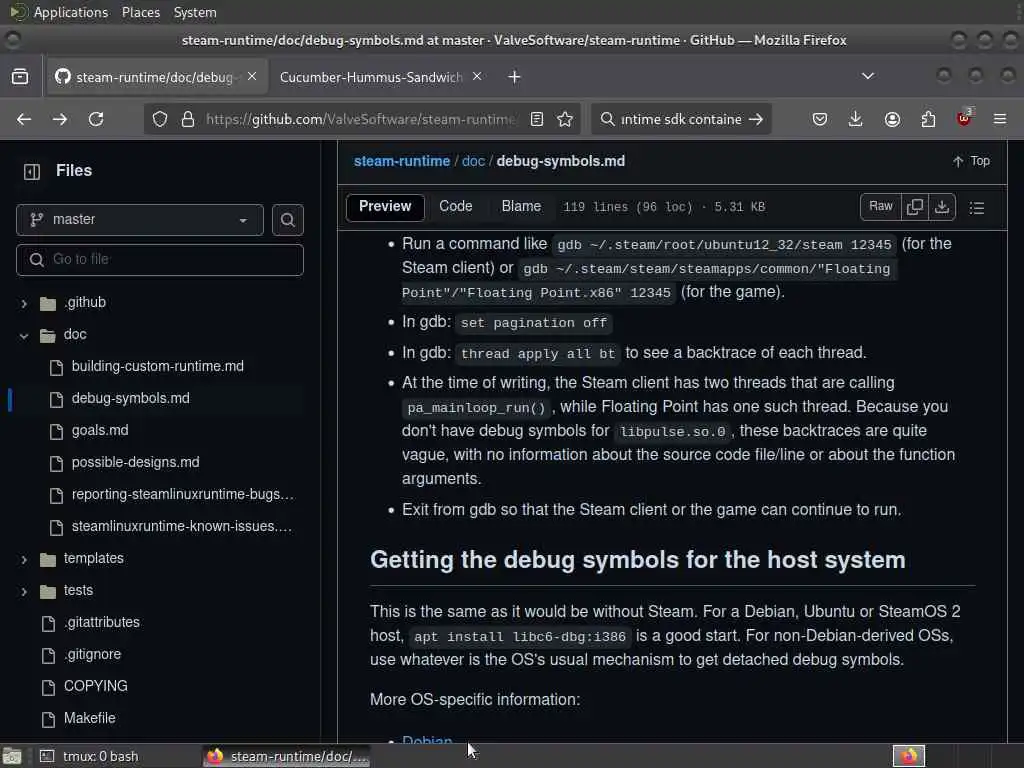1024x768 pixels.
Task: Select debug-symbols.md in file tree
Action: (x=131, y=398)
